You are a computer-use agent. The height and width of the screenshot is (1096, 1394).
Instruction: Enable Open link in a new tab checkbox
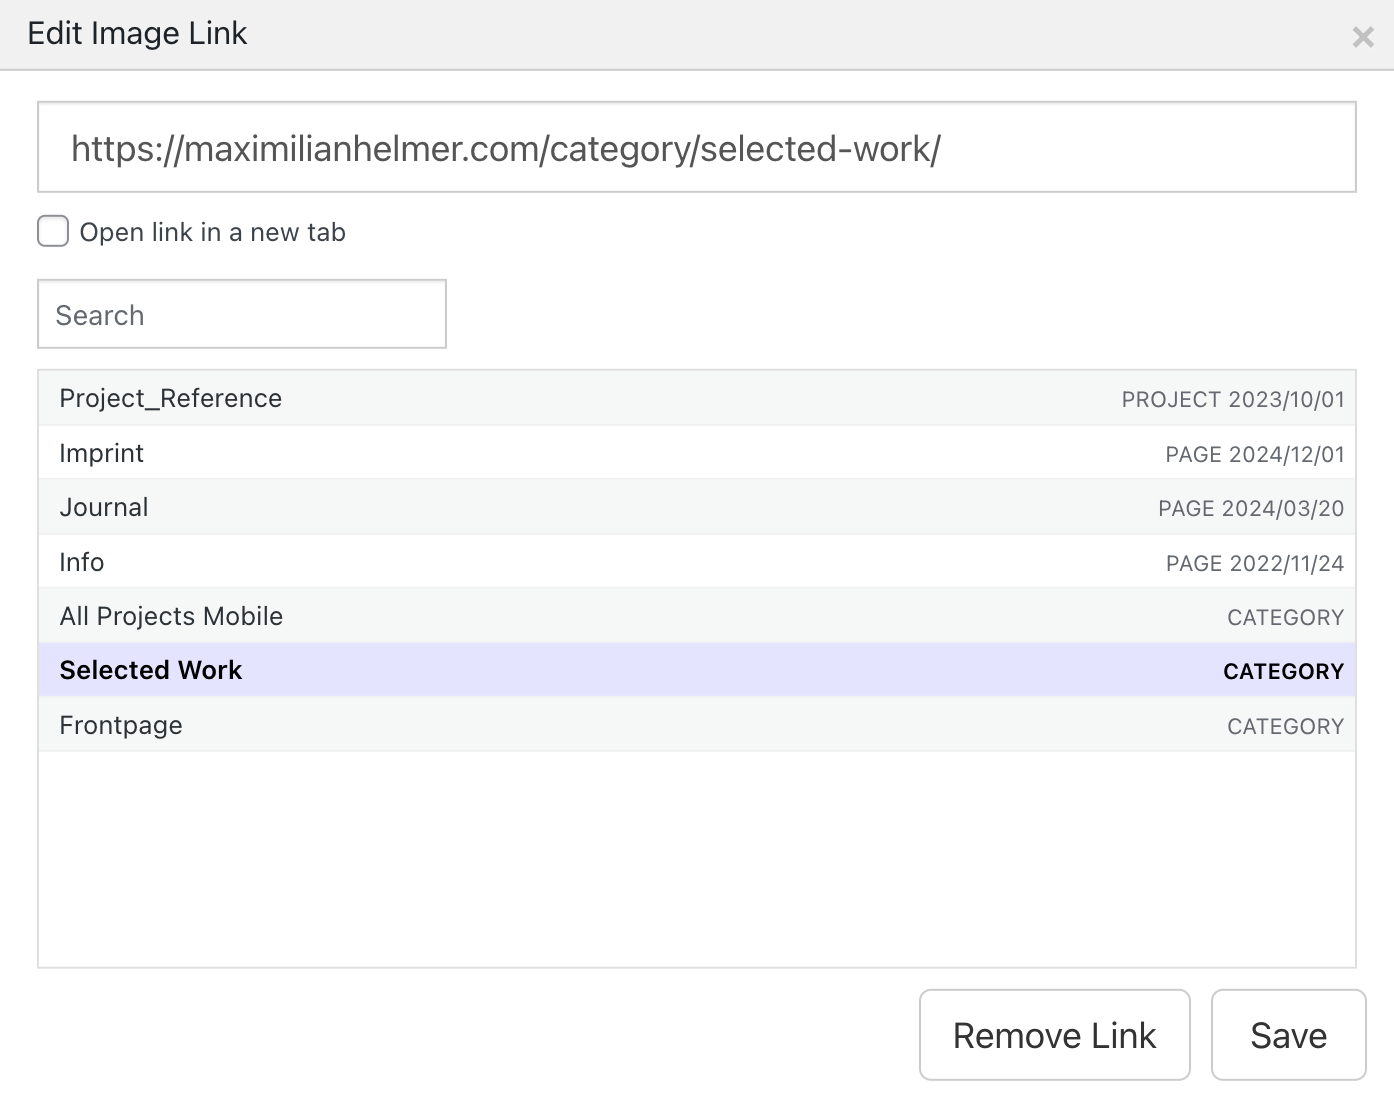click(53, 231)
